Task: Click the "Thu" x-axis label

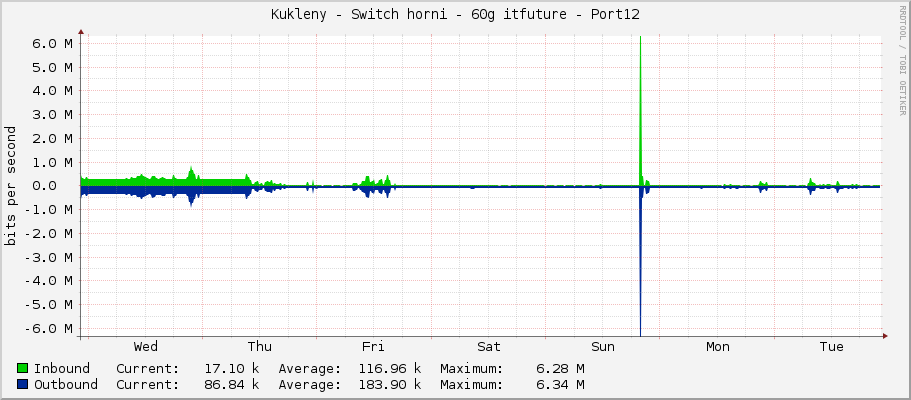Action: pyautogui.click(x=260, y=347)
